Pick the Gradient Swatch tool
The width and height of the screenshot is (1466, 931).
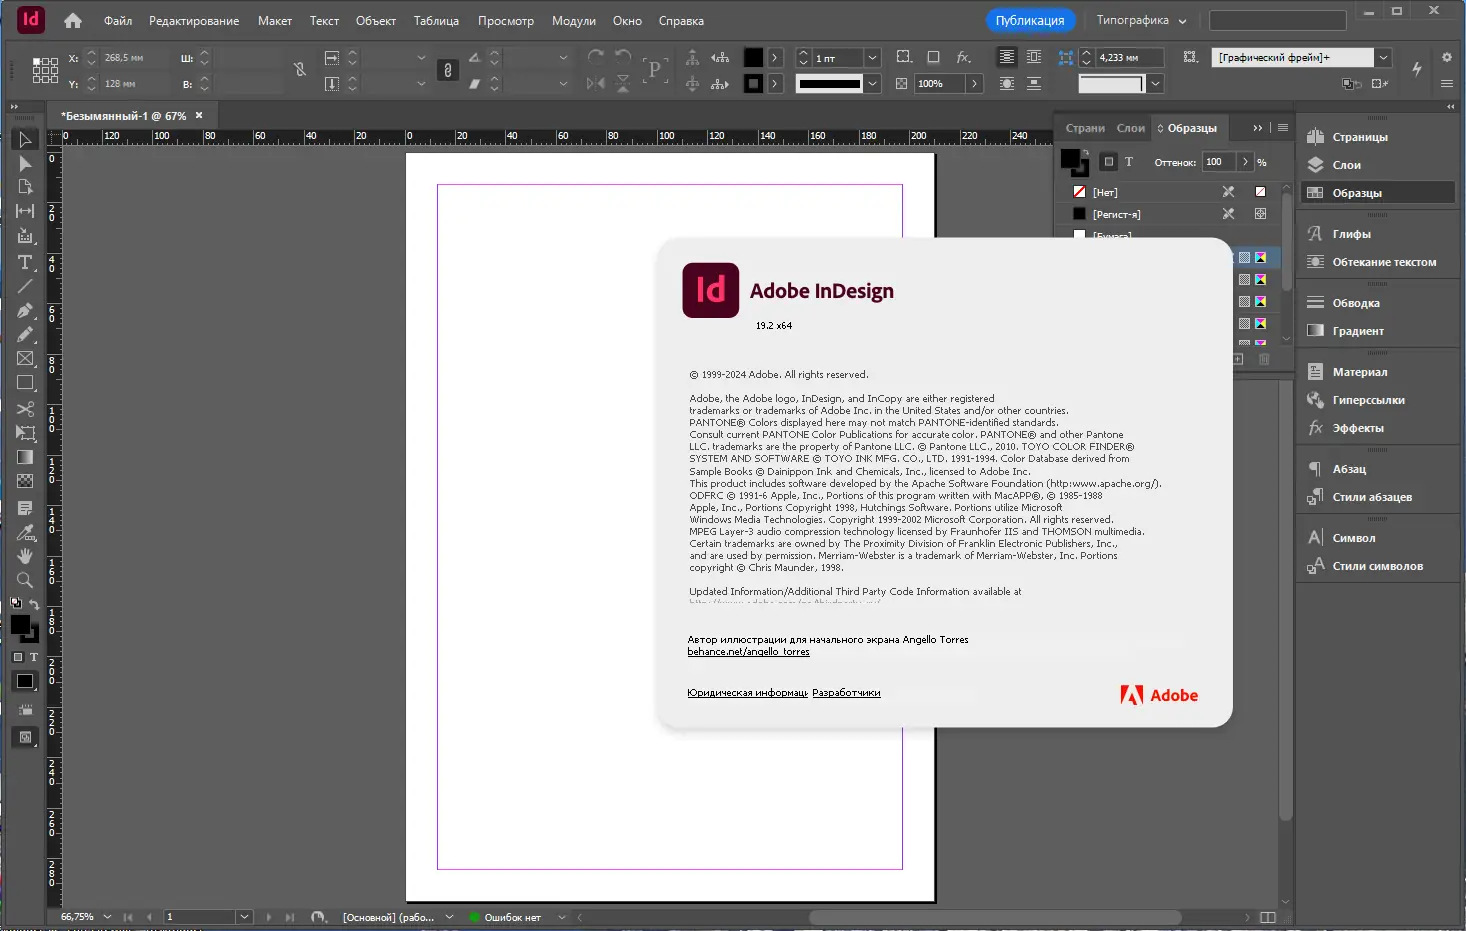pyautogui.click(x=25, y=457)
